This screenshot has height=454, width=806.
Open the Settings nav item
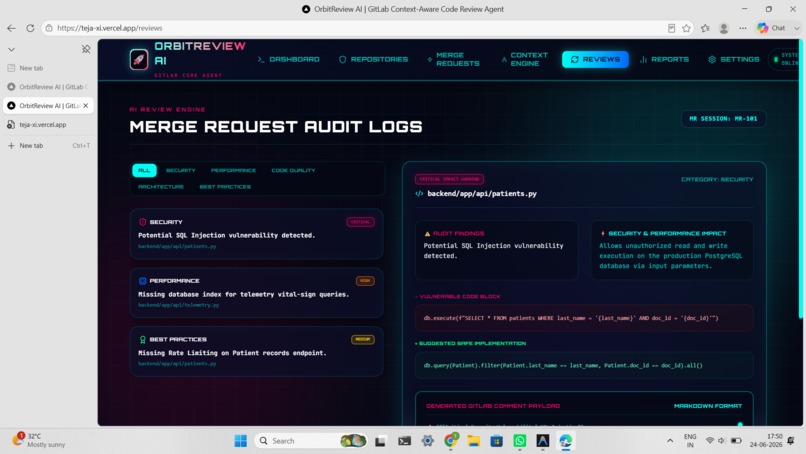click(734, 60)
